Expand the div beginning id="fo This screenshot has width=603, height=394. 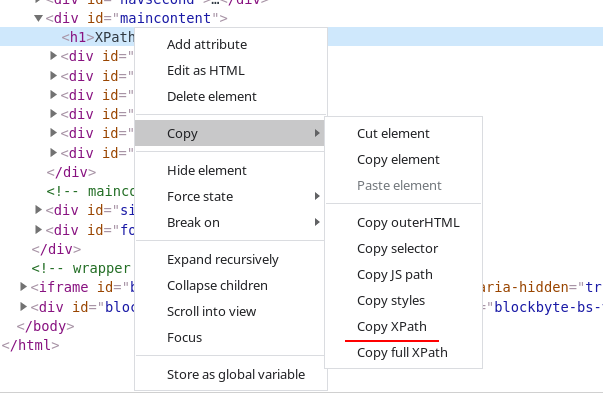pyautogui.click(x=38, y=229)
